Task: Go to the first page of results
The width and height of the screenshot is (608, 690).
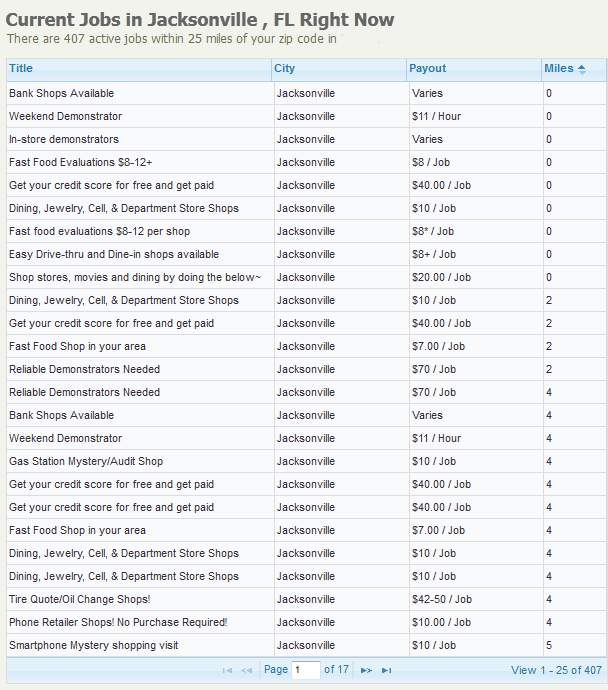Action: (227, 670)
